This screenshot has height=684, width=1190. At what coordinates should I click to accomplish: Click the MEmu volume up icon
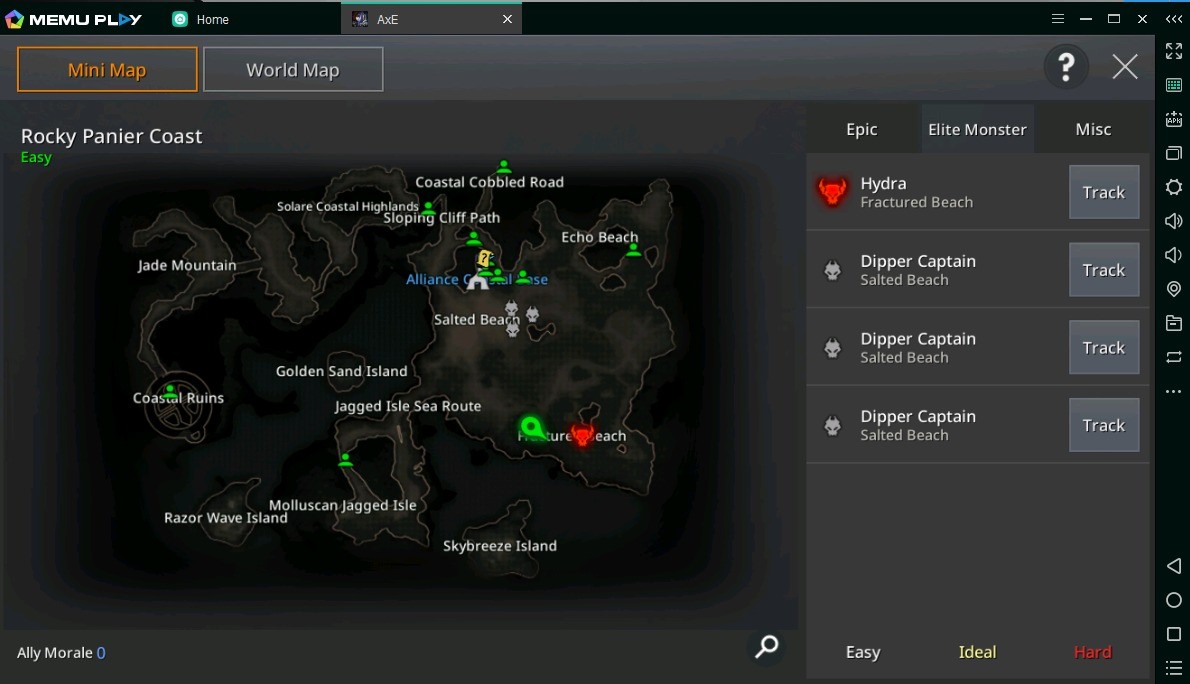pos(1174,221)
